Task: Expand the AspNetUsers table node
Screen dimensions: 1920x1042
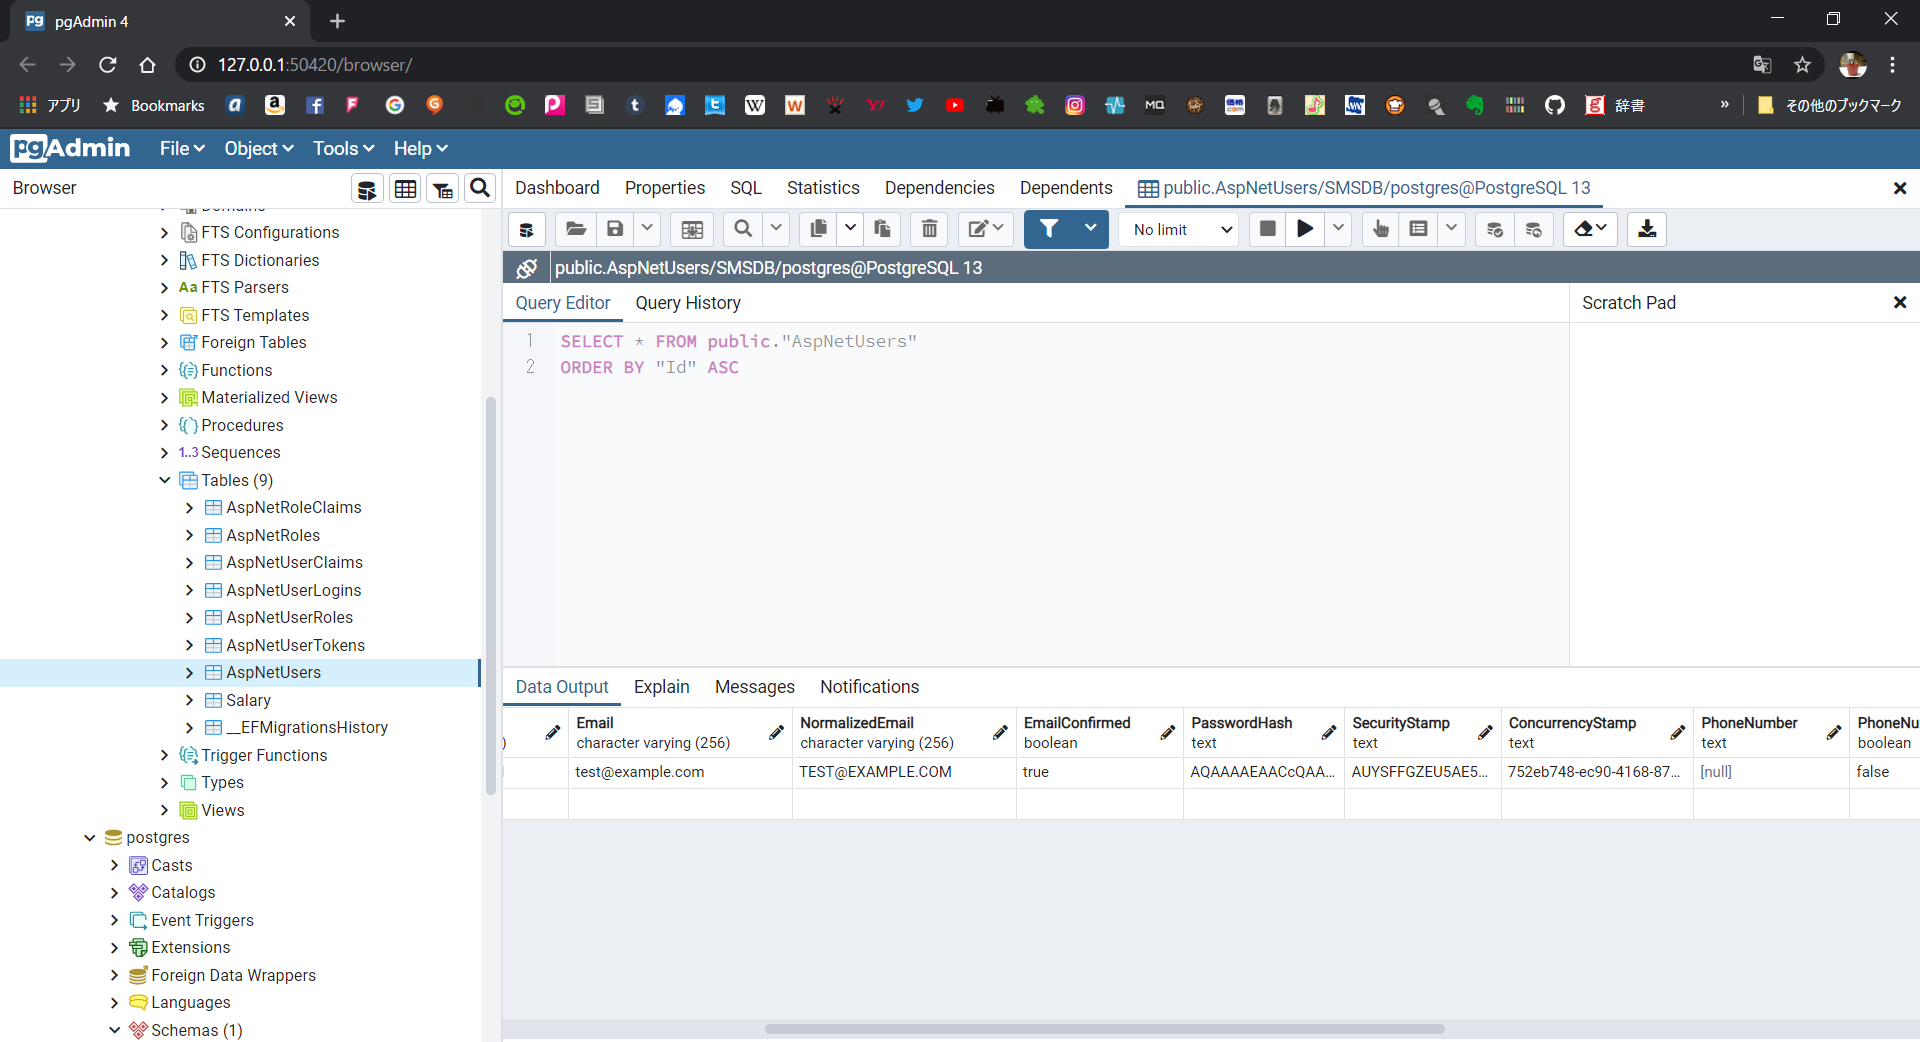Action: point(190,673)
